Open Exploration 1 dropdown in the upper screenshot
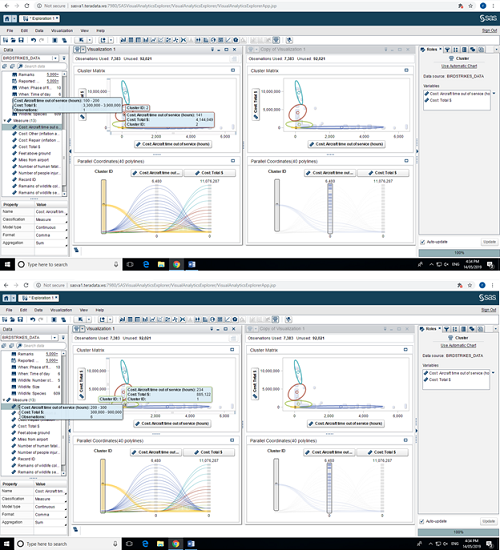500x554 pixels. 57,18
